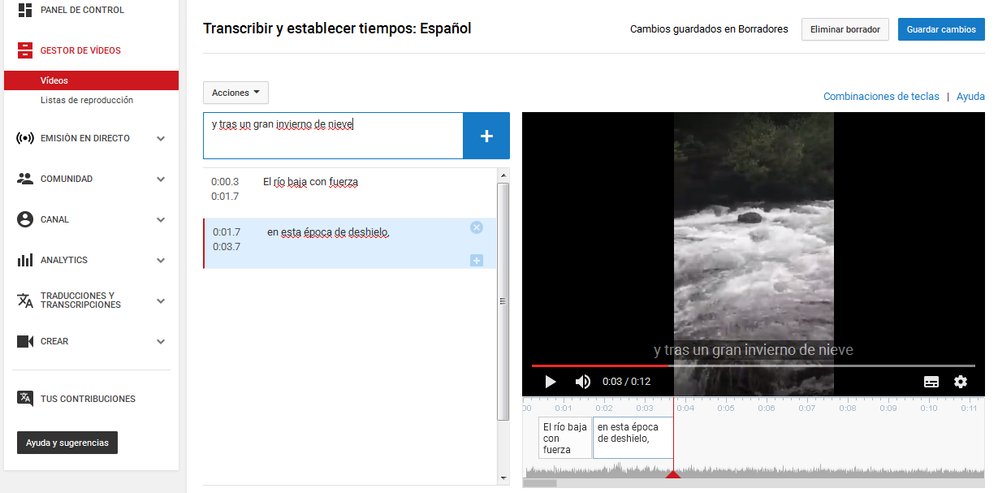Screen dimensions: 998x493
Task: Open the Ayuda link
Action: click(x=971, y=97)
